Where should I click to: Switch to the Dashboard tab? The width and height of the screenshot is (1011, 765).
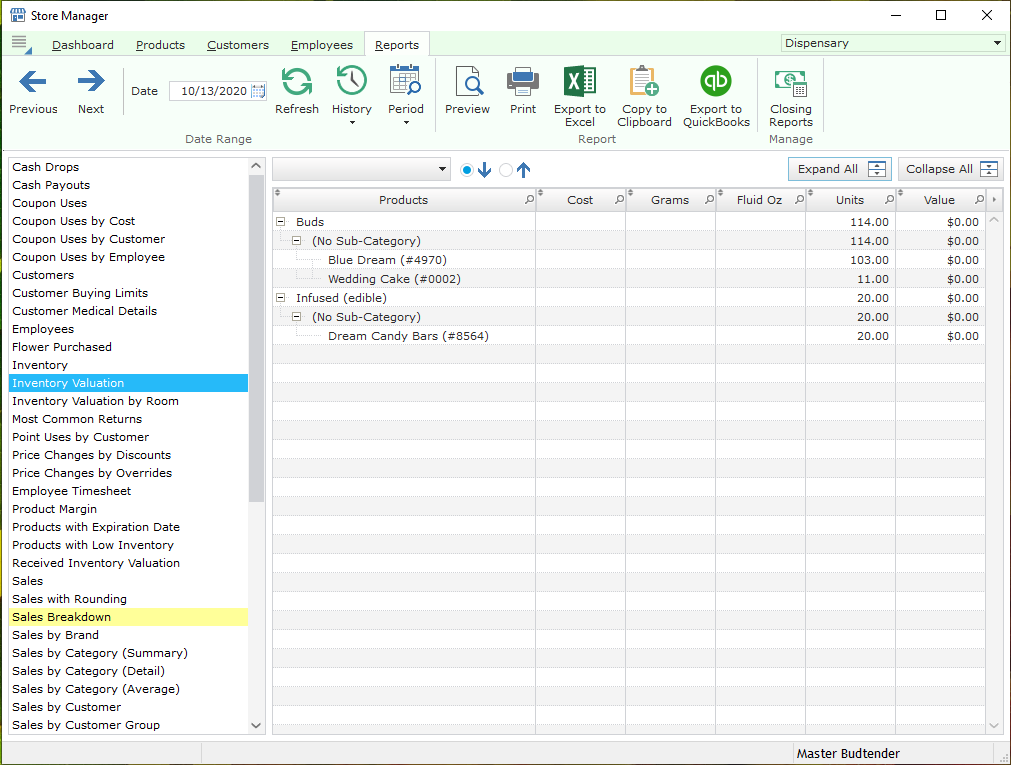pos(82,44)
